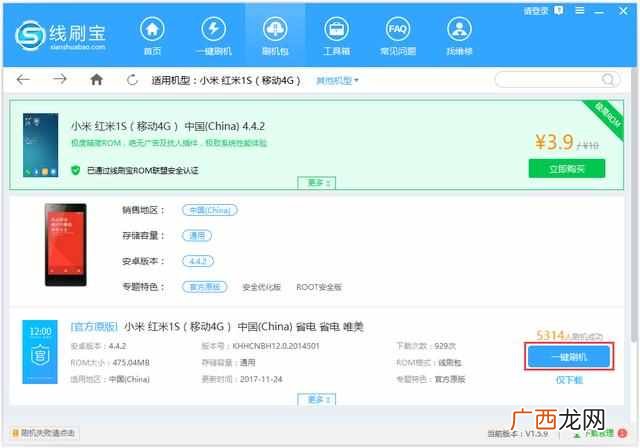640x448 pixels.
Task: Open the 工具箱 toolbox tab
Action: click(x=336, y=36)
